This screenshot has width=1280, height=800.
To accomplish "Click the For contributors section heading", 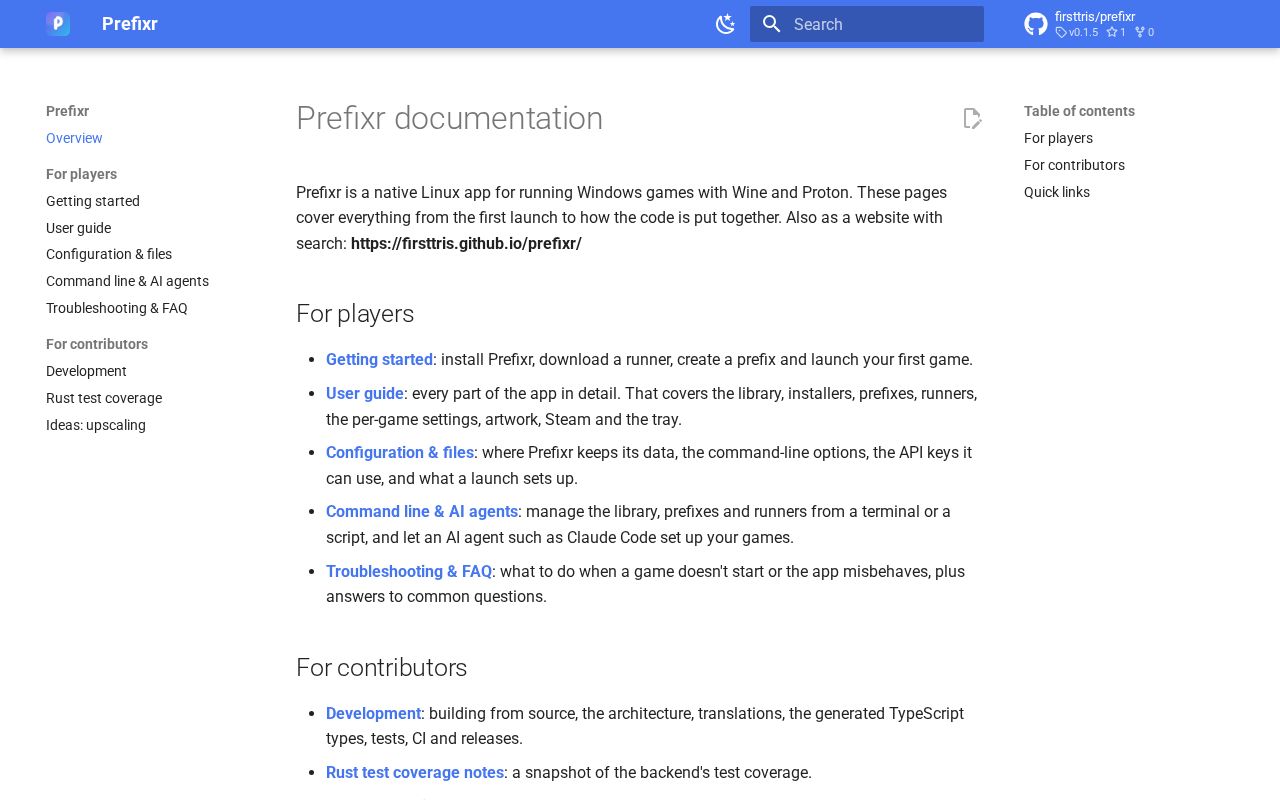I will (x=382, y=667).
